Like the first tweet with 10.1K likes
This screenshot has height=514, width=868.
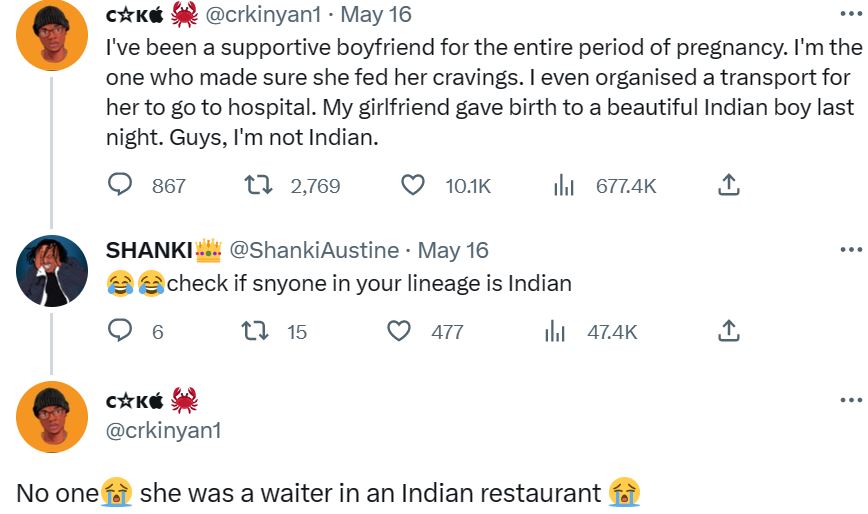pos(413,185)
